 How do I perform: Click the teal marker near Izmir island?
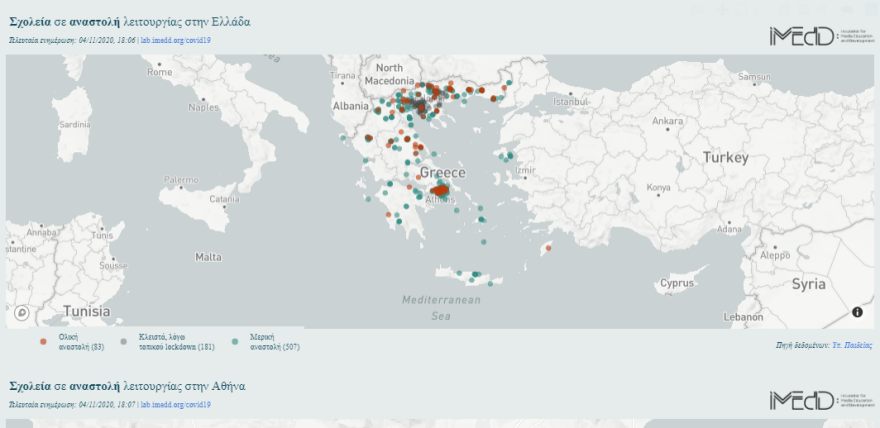coord(508,155)
